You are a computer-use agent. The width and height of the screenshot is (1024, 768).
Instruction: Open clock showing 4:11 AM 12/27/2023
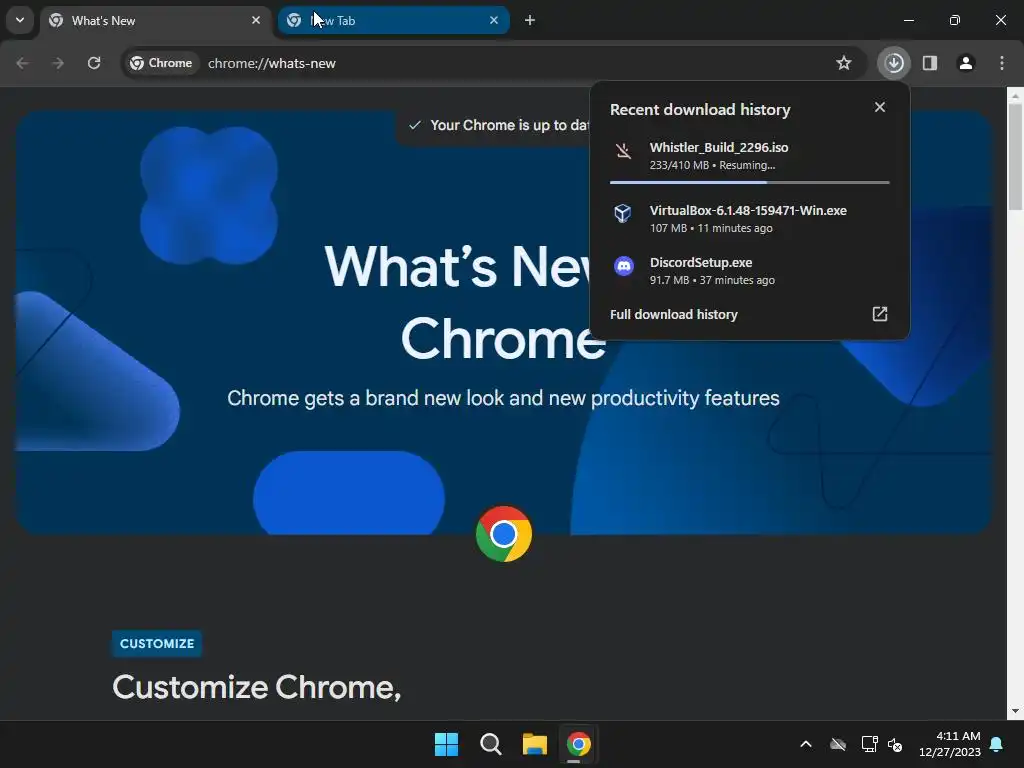coord(950,744)
